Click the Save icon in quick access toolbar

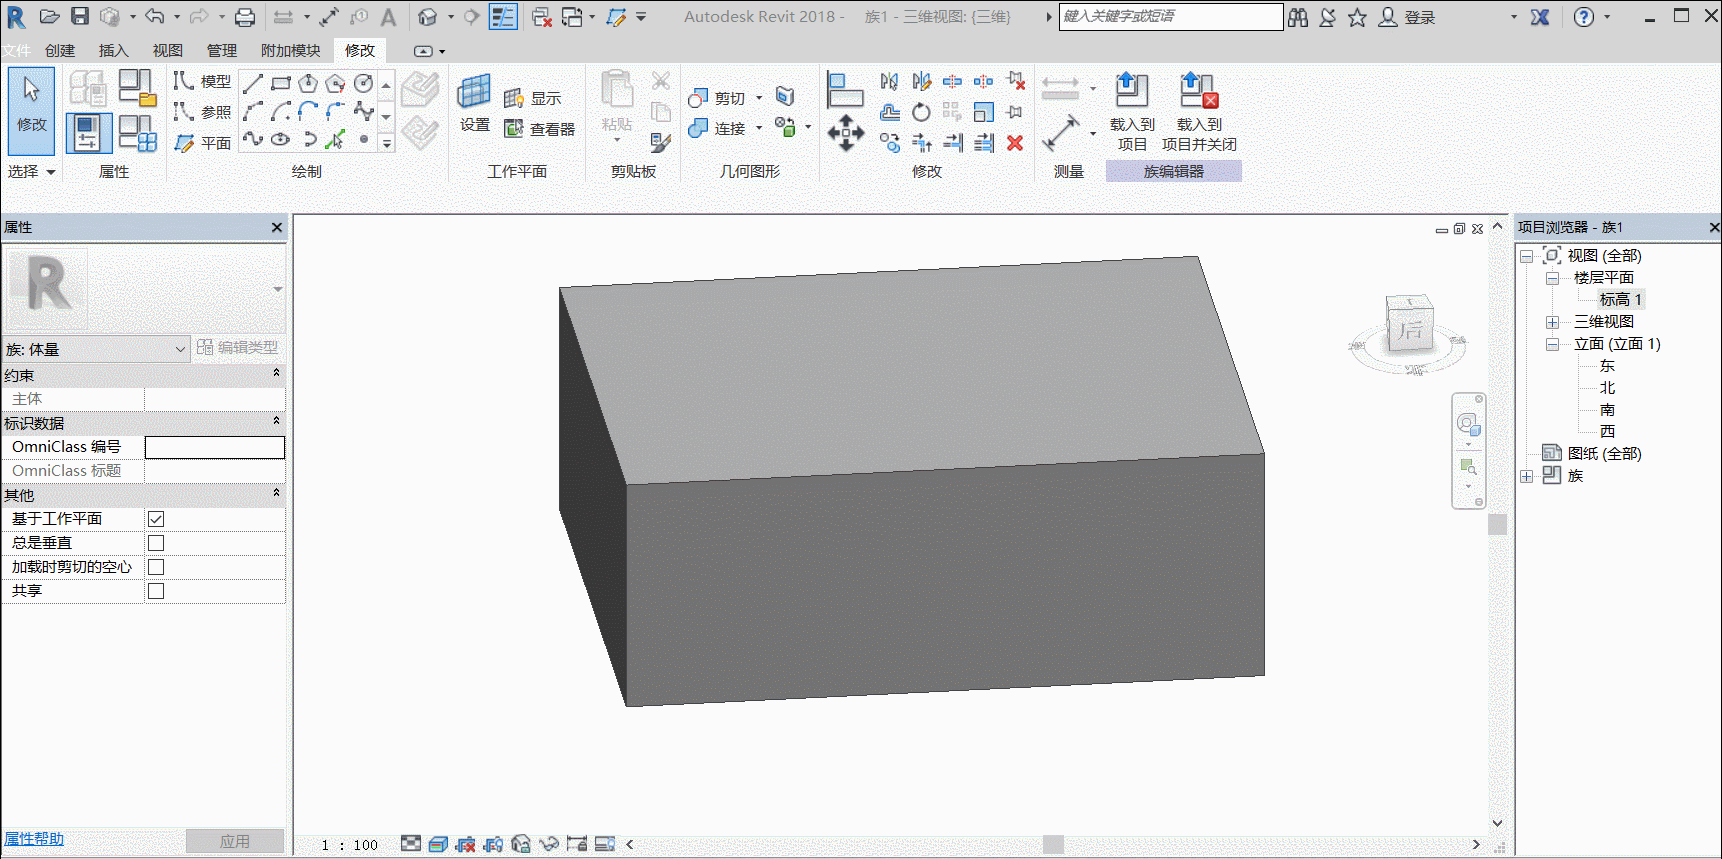tap(80, 17)
